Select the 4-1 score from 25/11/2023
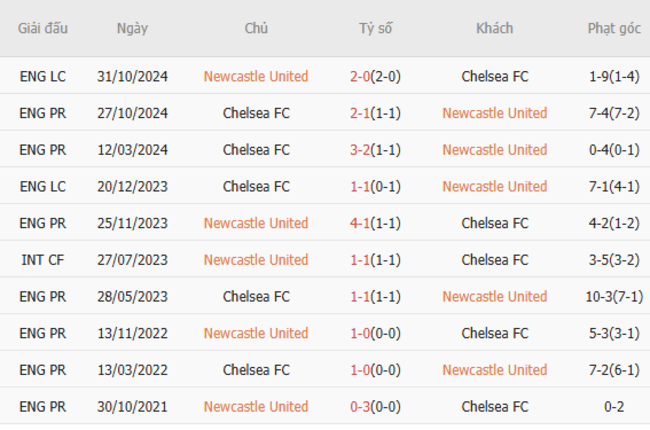 (x=375, y=223)
